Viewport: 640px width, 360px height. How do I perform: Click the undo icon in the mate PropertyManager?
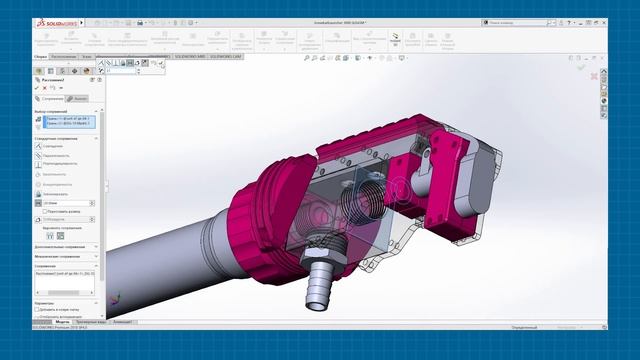pos(53,88)
